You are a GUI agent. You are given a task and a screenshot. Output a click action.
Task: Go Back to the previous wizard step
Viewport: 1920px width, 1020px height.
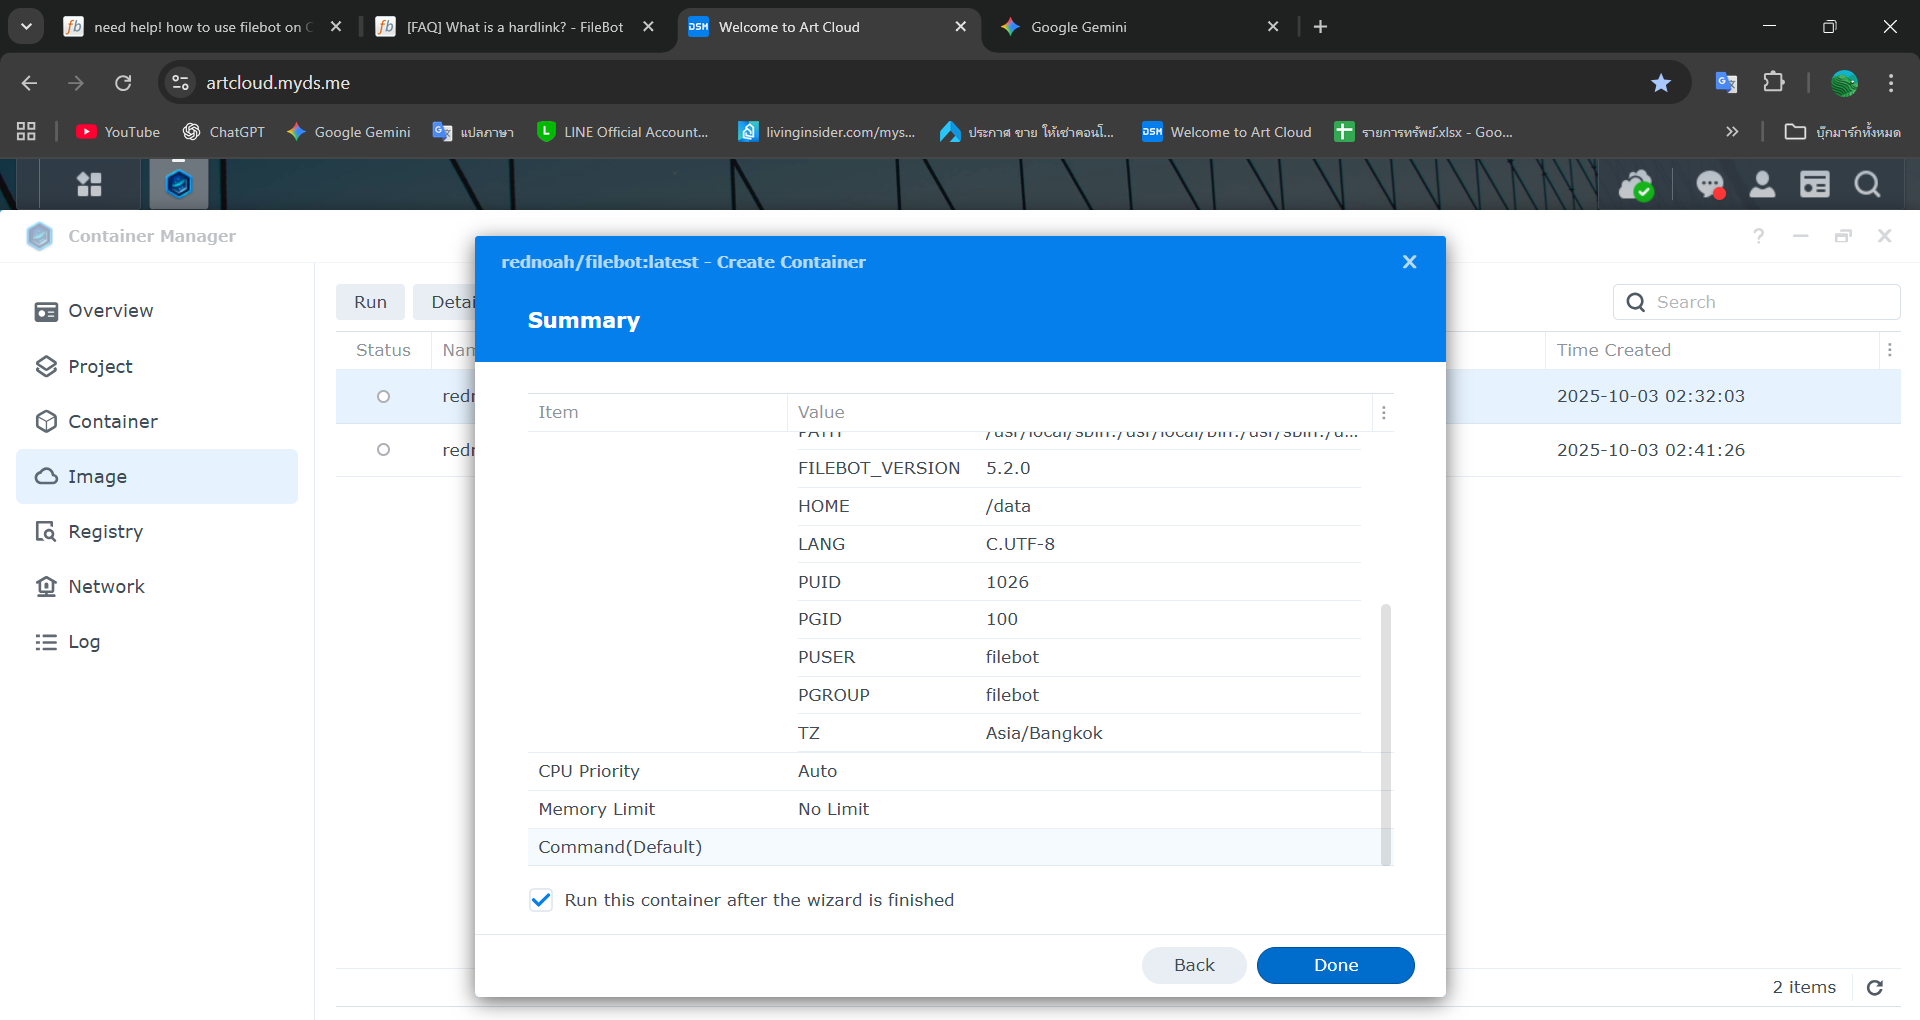pyautogui.click(x=1194, y=965)
